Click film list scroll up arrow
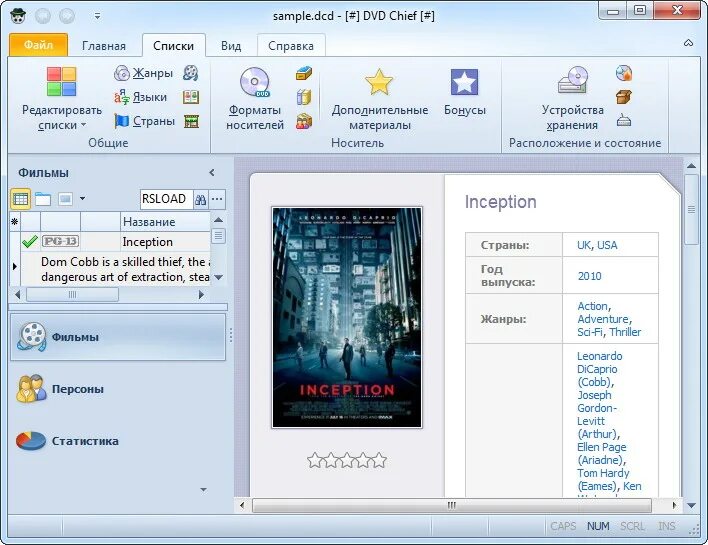708x545 pixels. pos(219,220)
